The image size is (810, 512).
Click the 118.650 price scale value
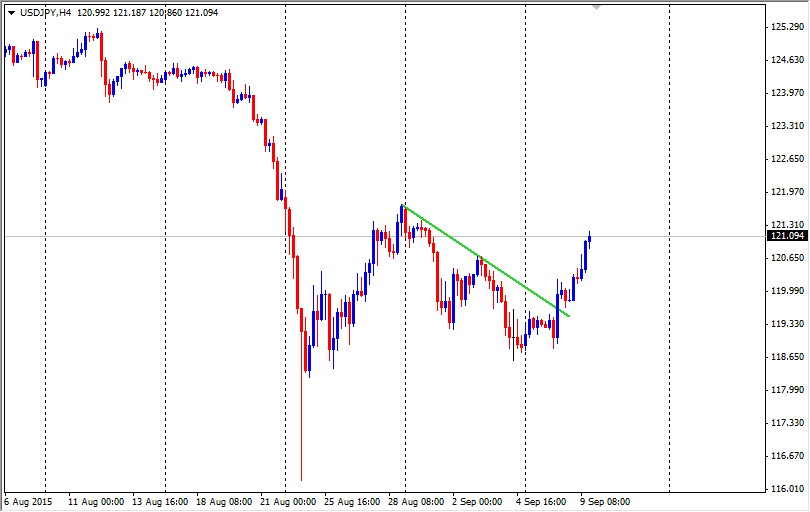point(787,357)
